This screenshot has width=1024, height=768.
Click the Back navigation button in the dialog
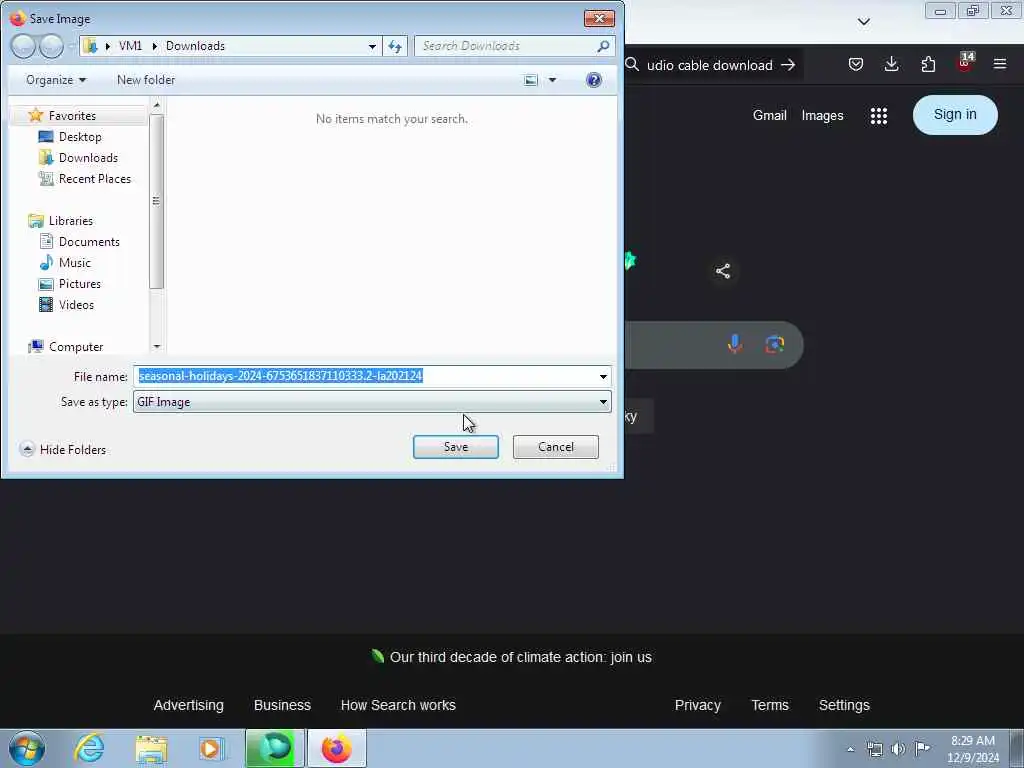click(23, 46)
